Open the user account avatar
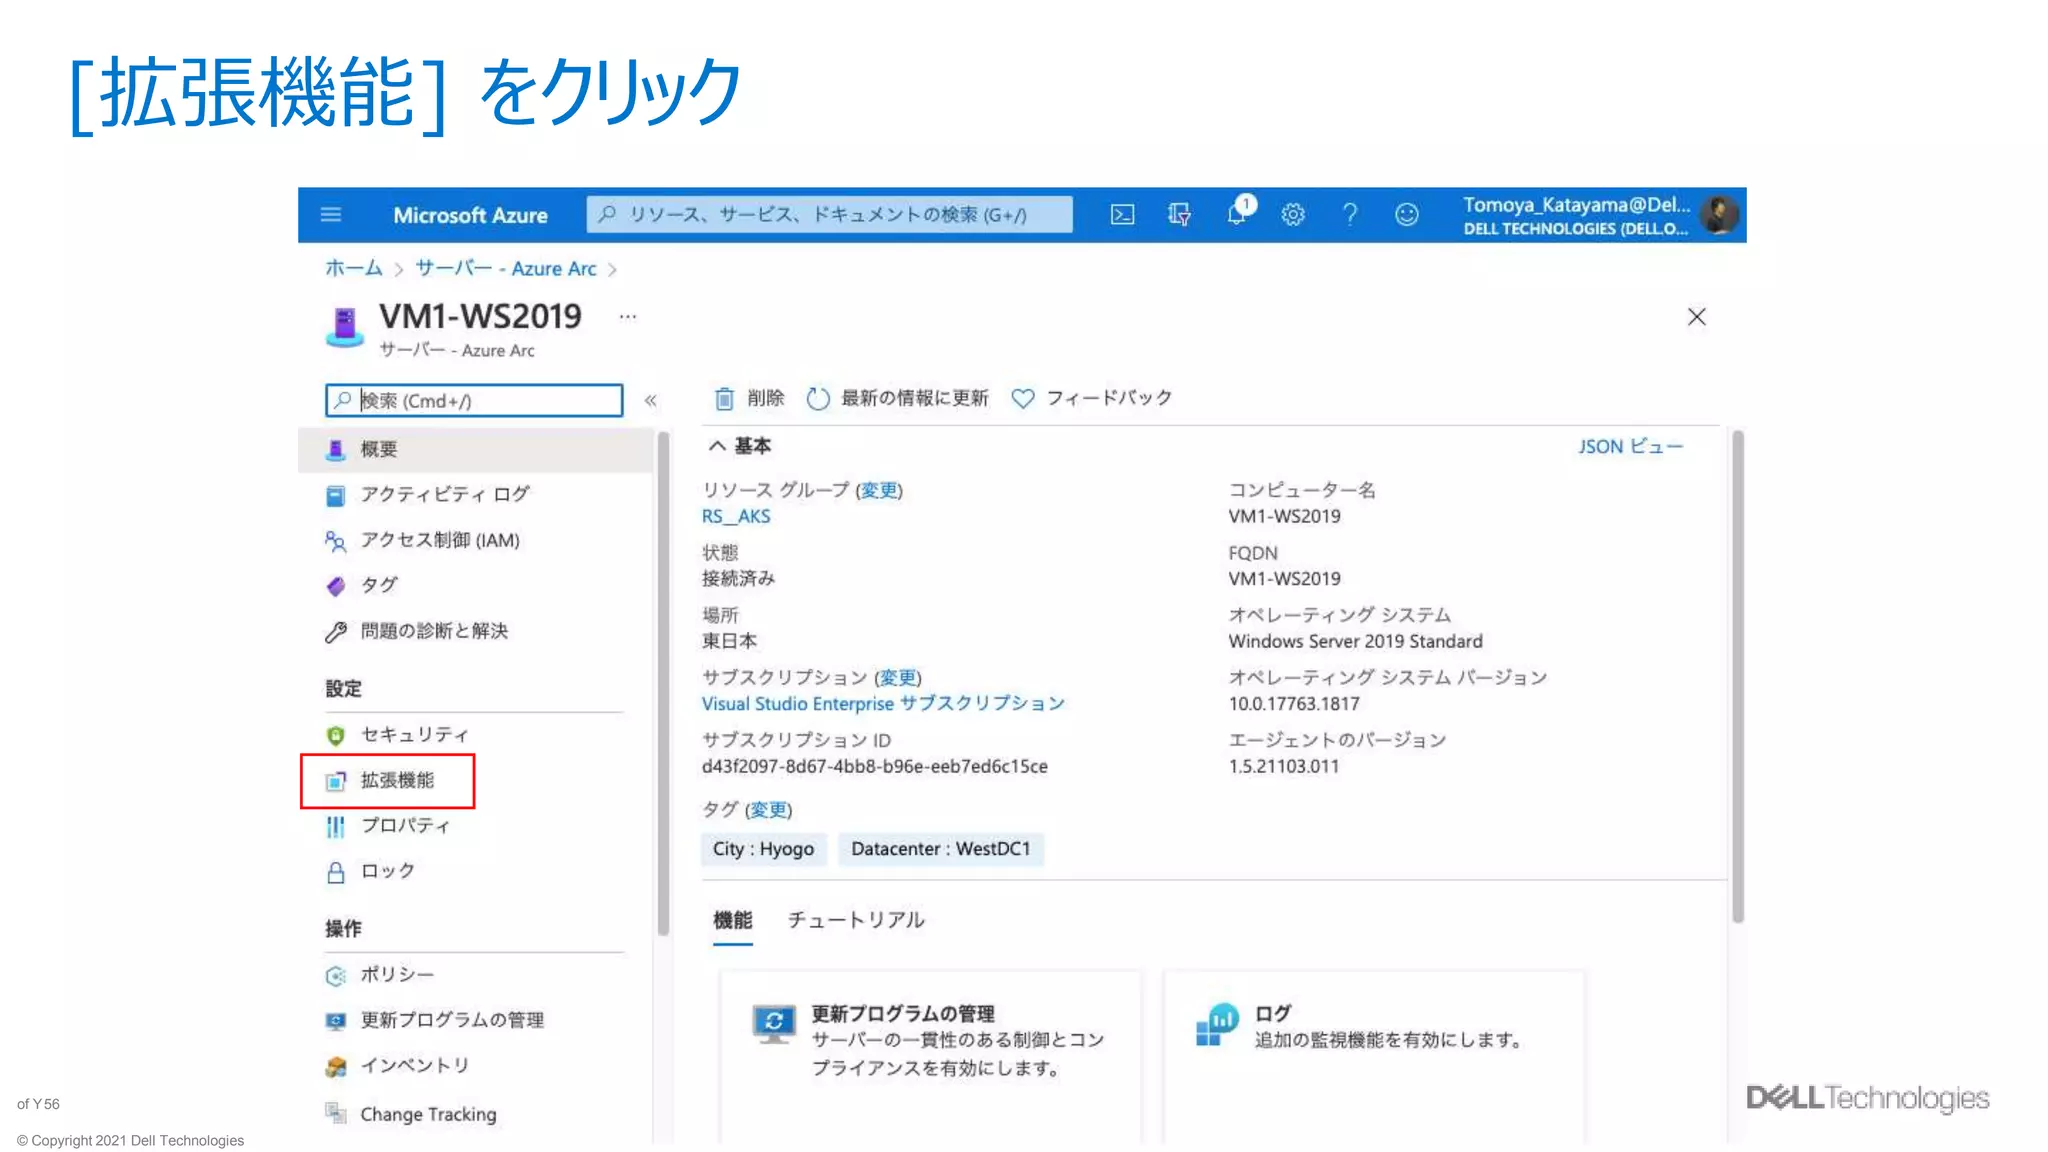The width and height of the screenshot is (2048, 1152). click(1720, 215)
